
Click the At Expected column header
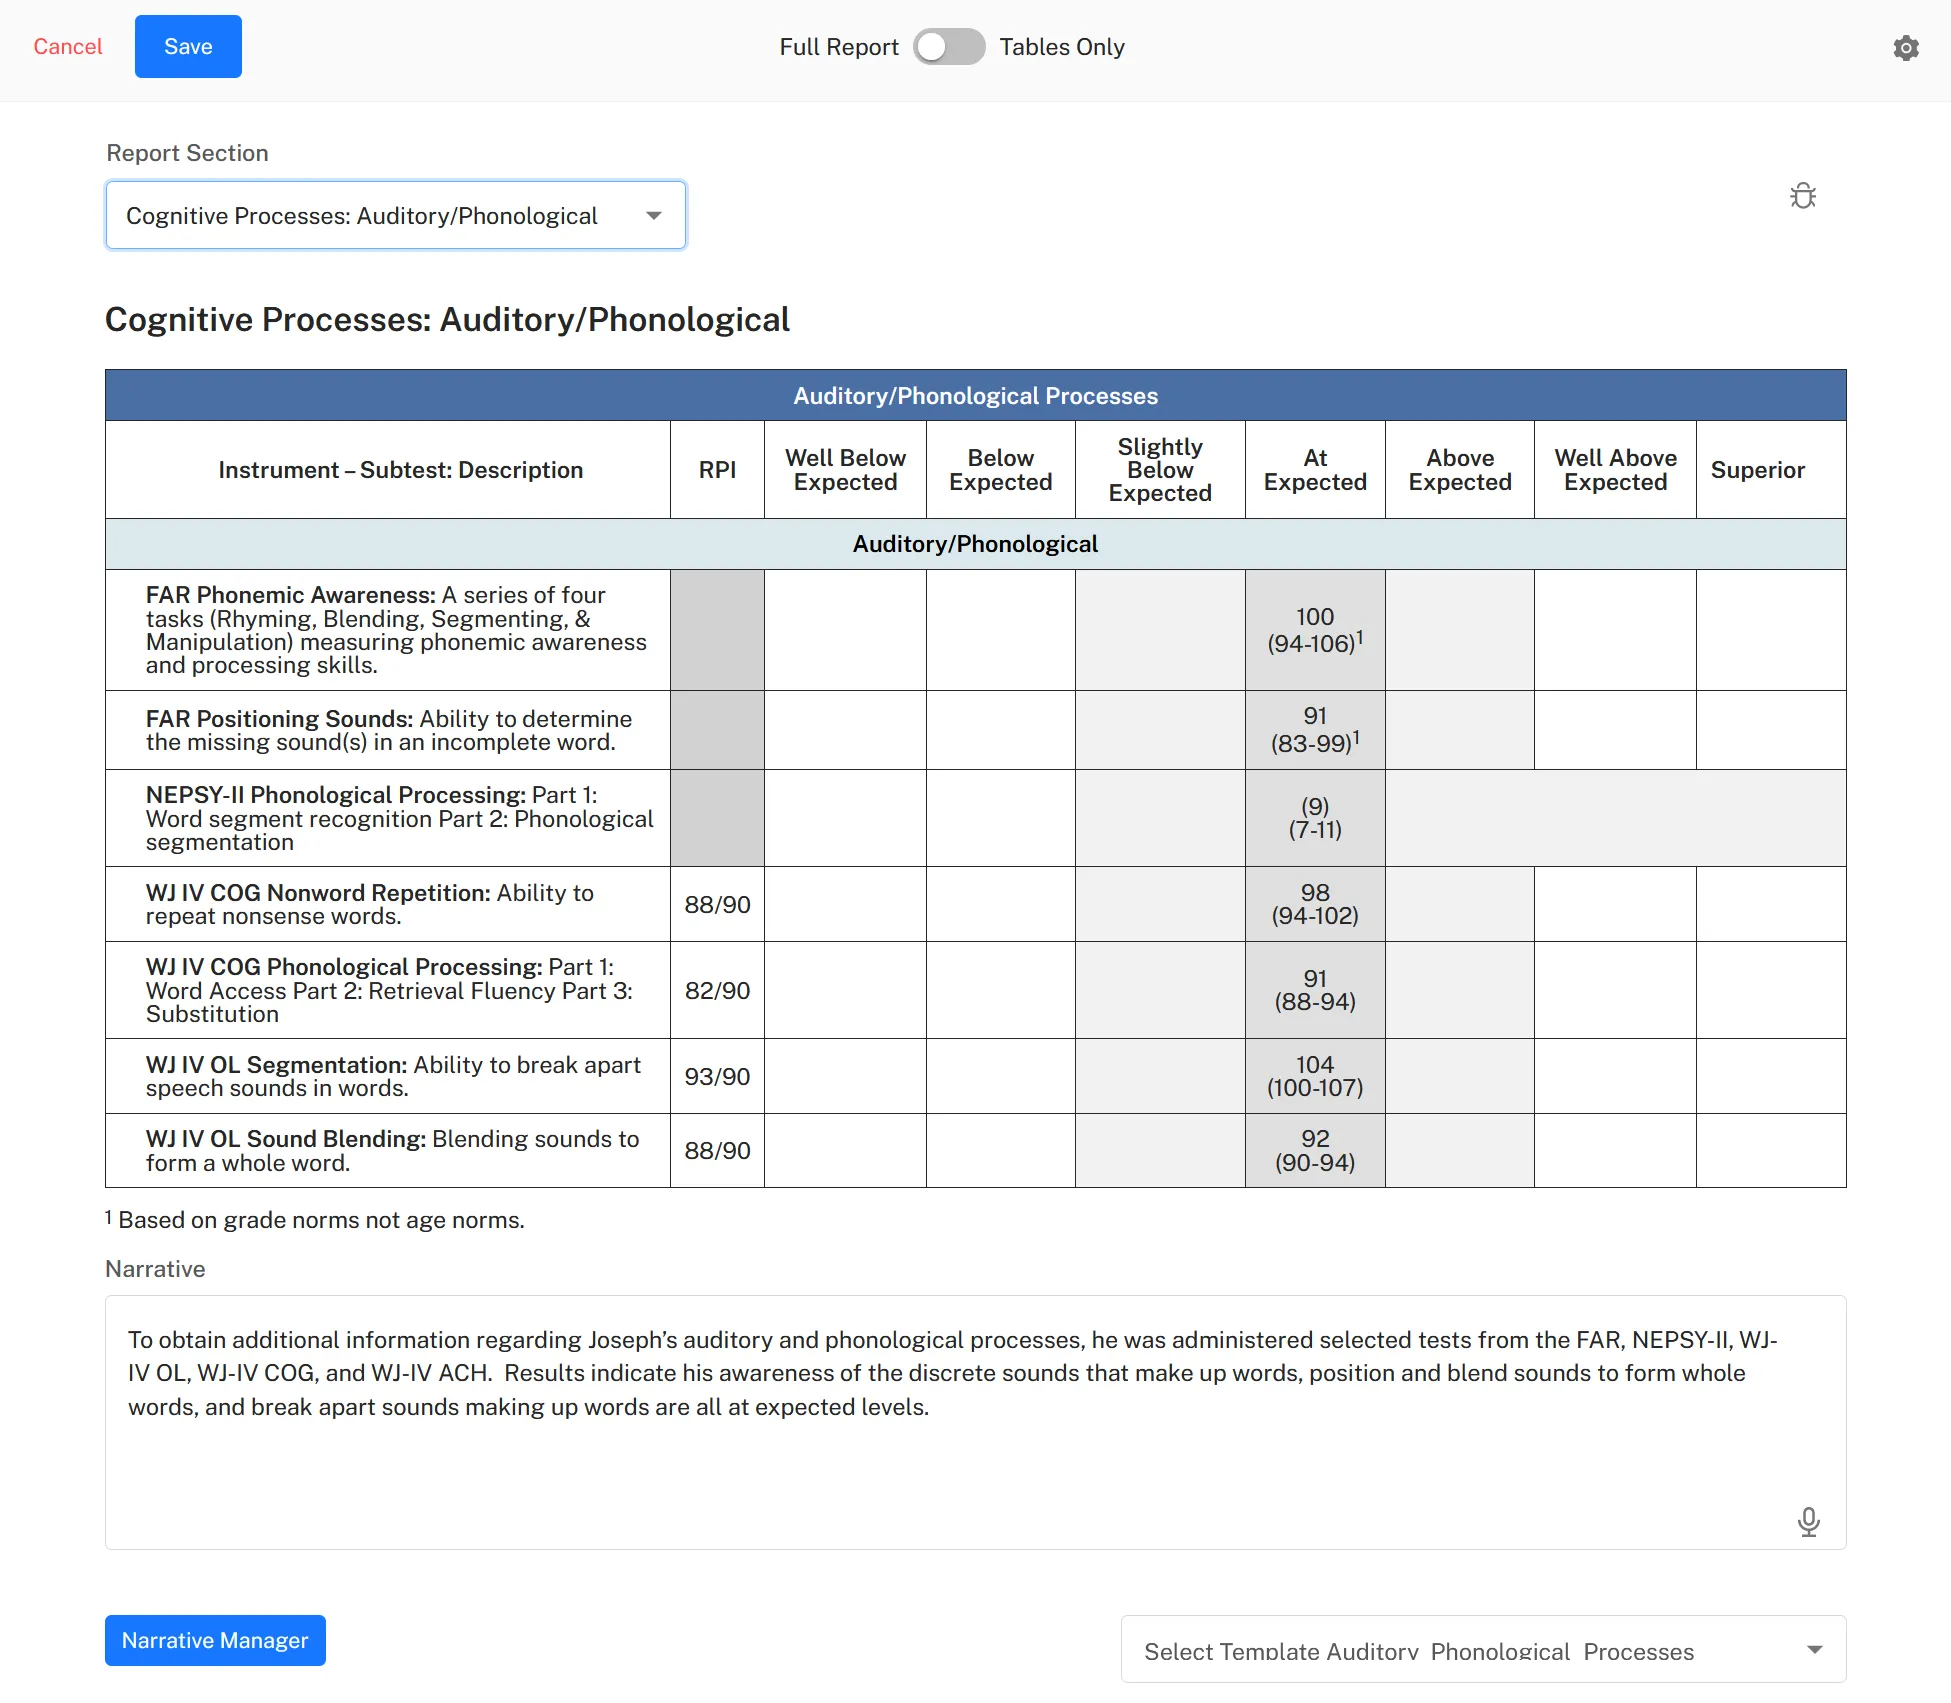[x=1315, y=470]
